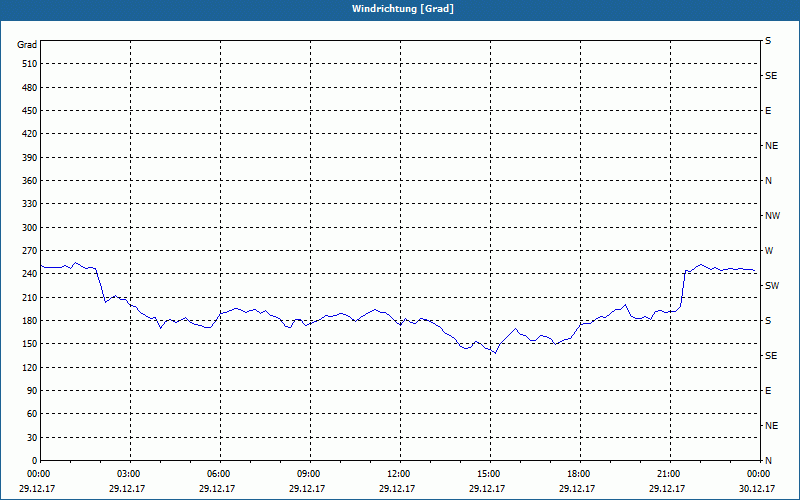Click the '420' y-axis label
This screenshot has height=500, width=800.
[x=30, y=134]
